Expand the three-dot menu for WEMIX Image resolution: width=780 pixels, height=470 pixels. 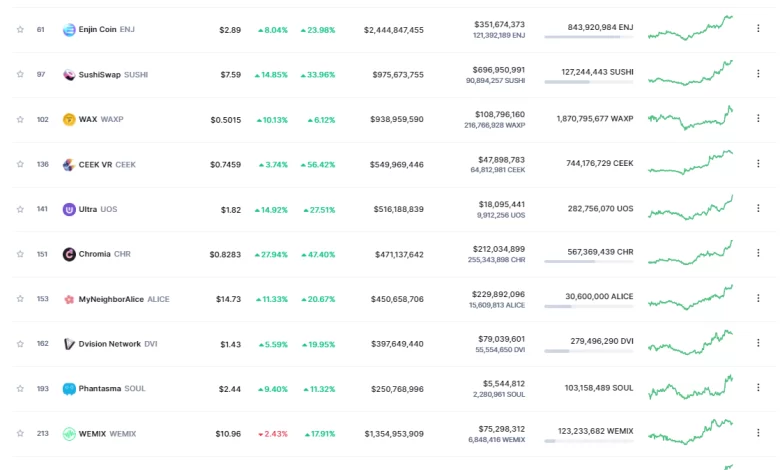758,434
